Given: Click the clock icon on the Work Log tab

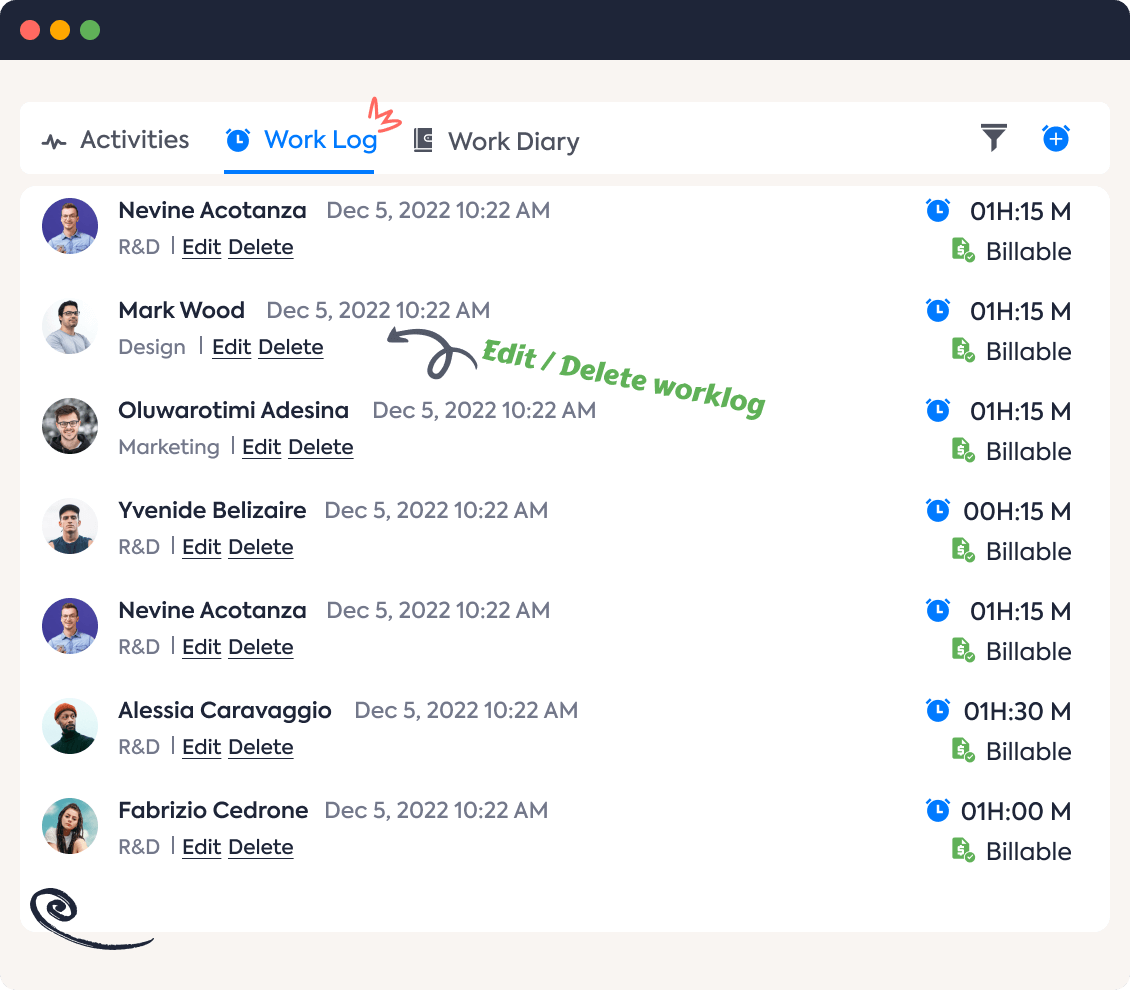Looking at the screenshot, I should [237, 140].
